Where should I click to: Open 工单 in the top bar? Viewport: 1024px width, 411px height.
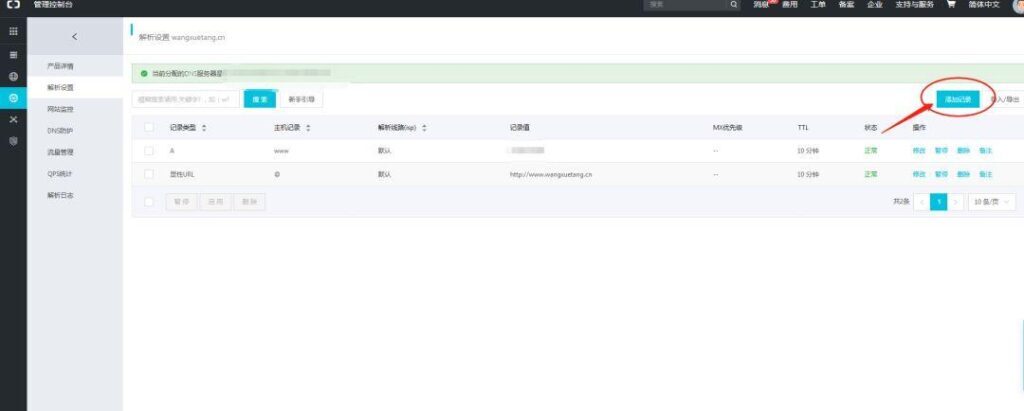818,5
